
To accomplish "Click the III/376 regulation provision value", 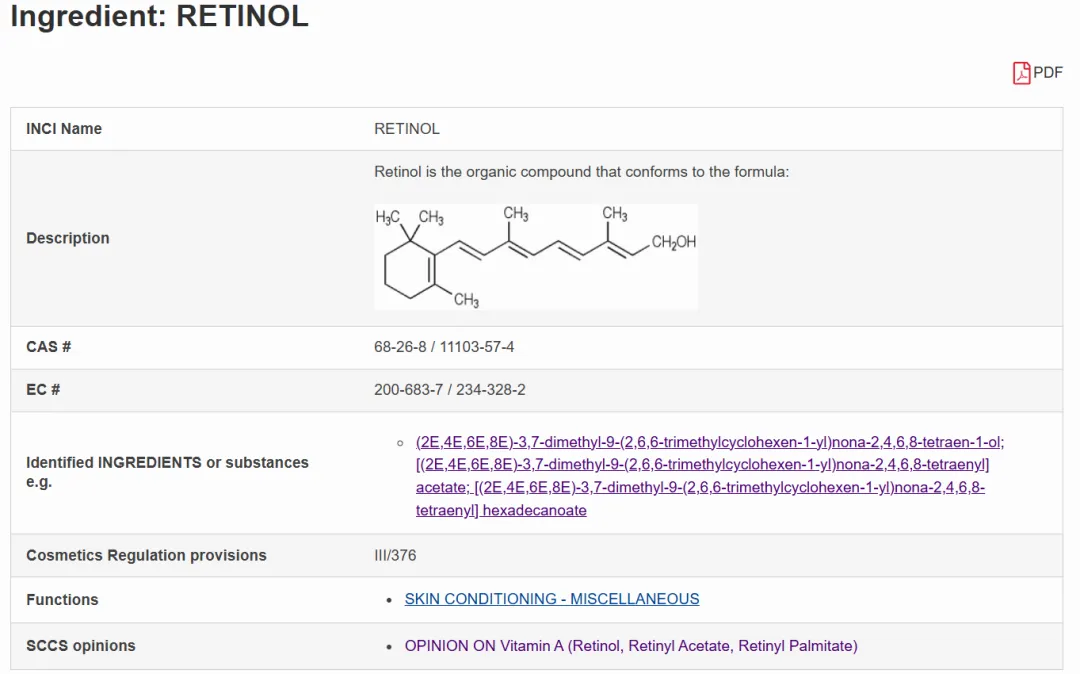I will coord(395,555).
